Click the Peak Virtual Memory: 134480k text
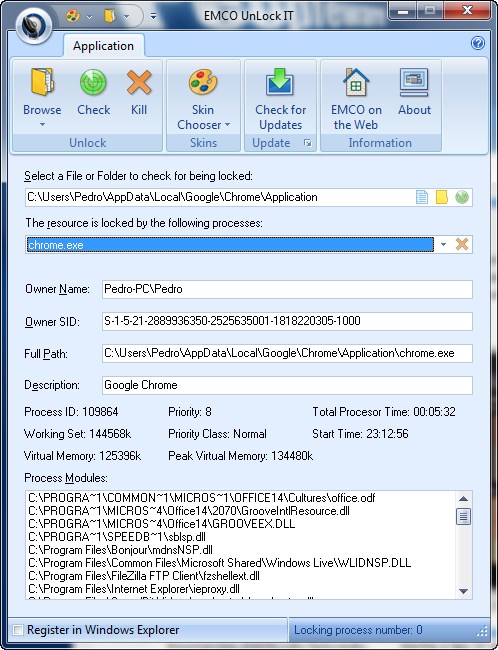Image resolution: width=498 pixels, height=650 pixels. (x=240, y=456)
